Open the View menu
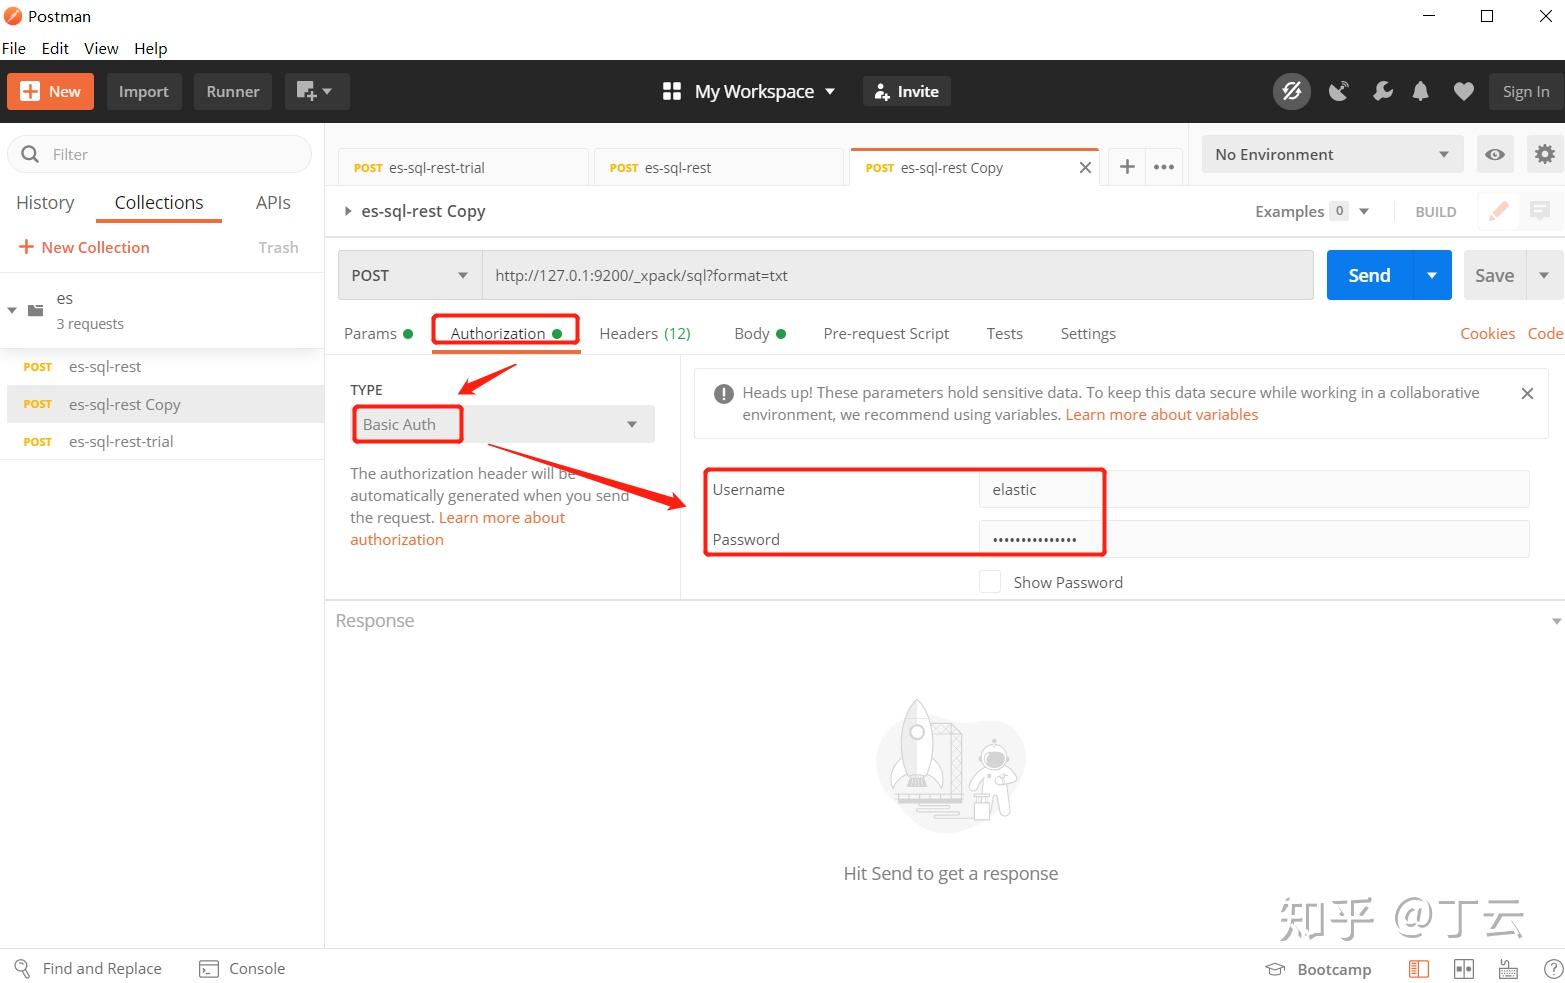1565x983 pixels. pos(100,48)
